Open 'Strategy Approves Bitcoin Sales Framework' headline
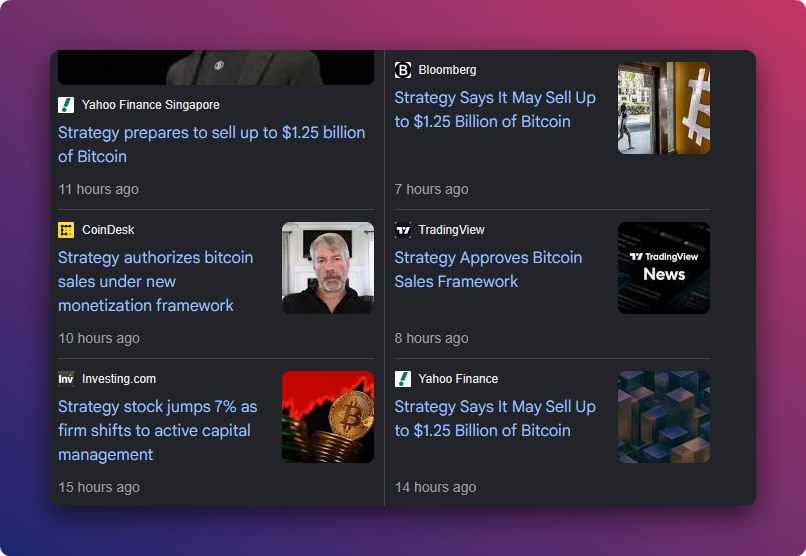 488,269
